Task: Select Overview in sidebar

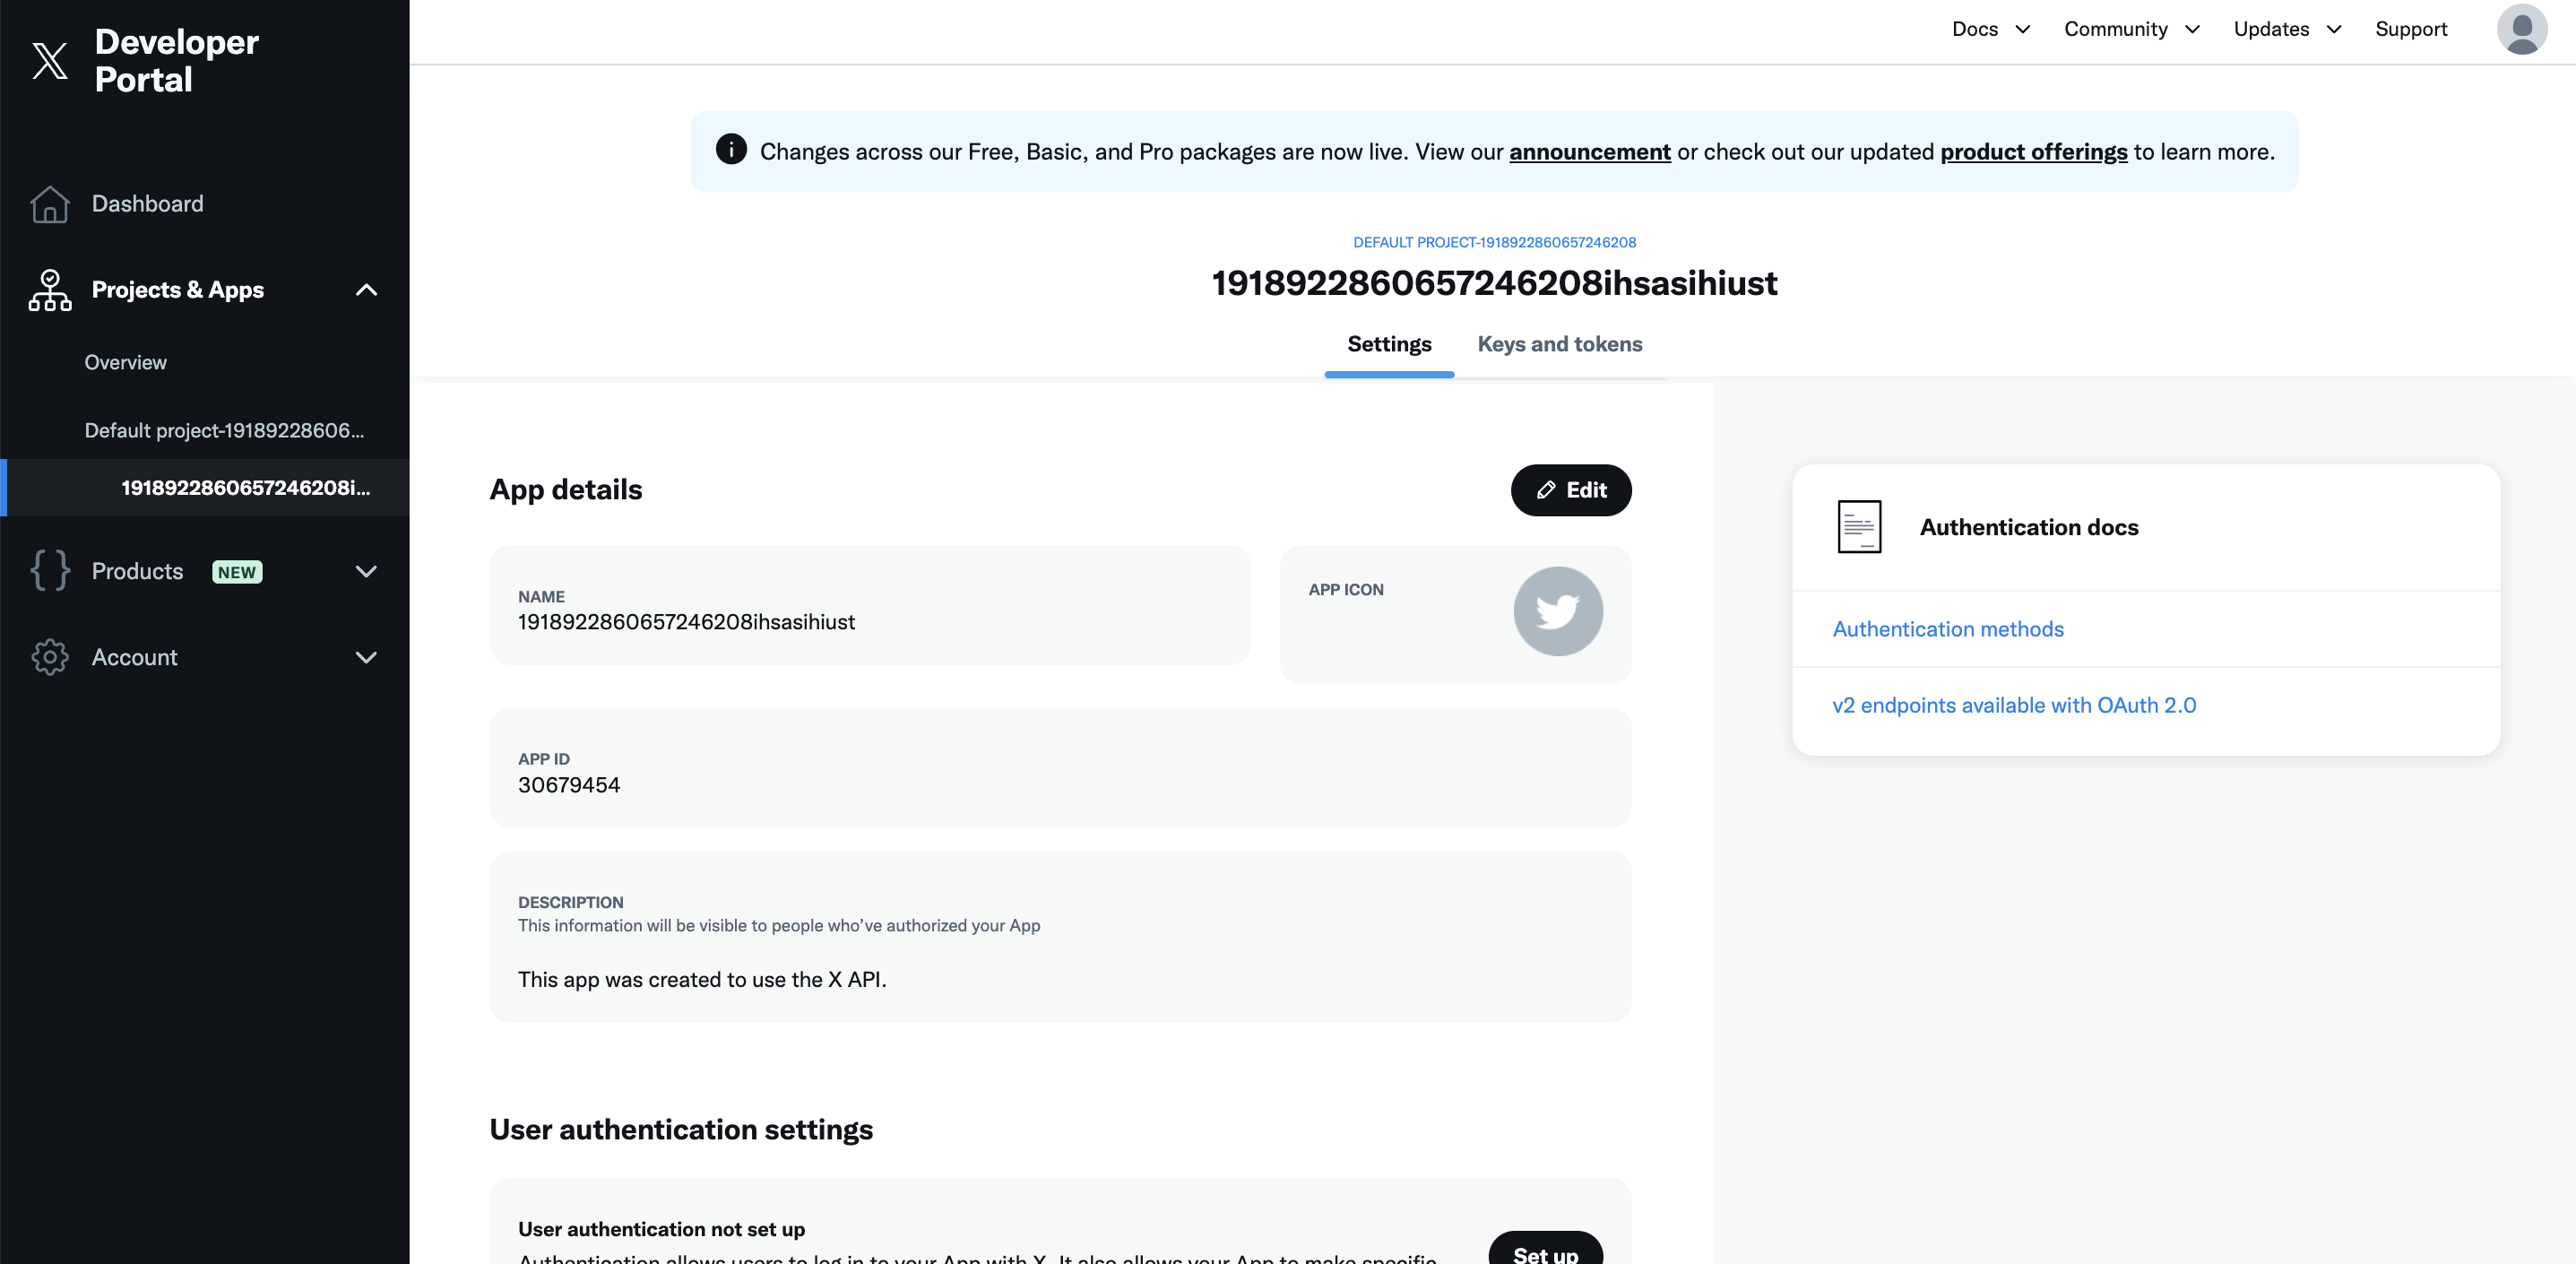Action: [125, 362]
